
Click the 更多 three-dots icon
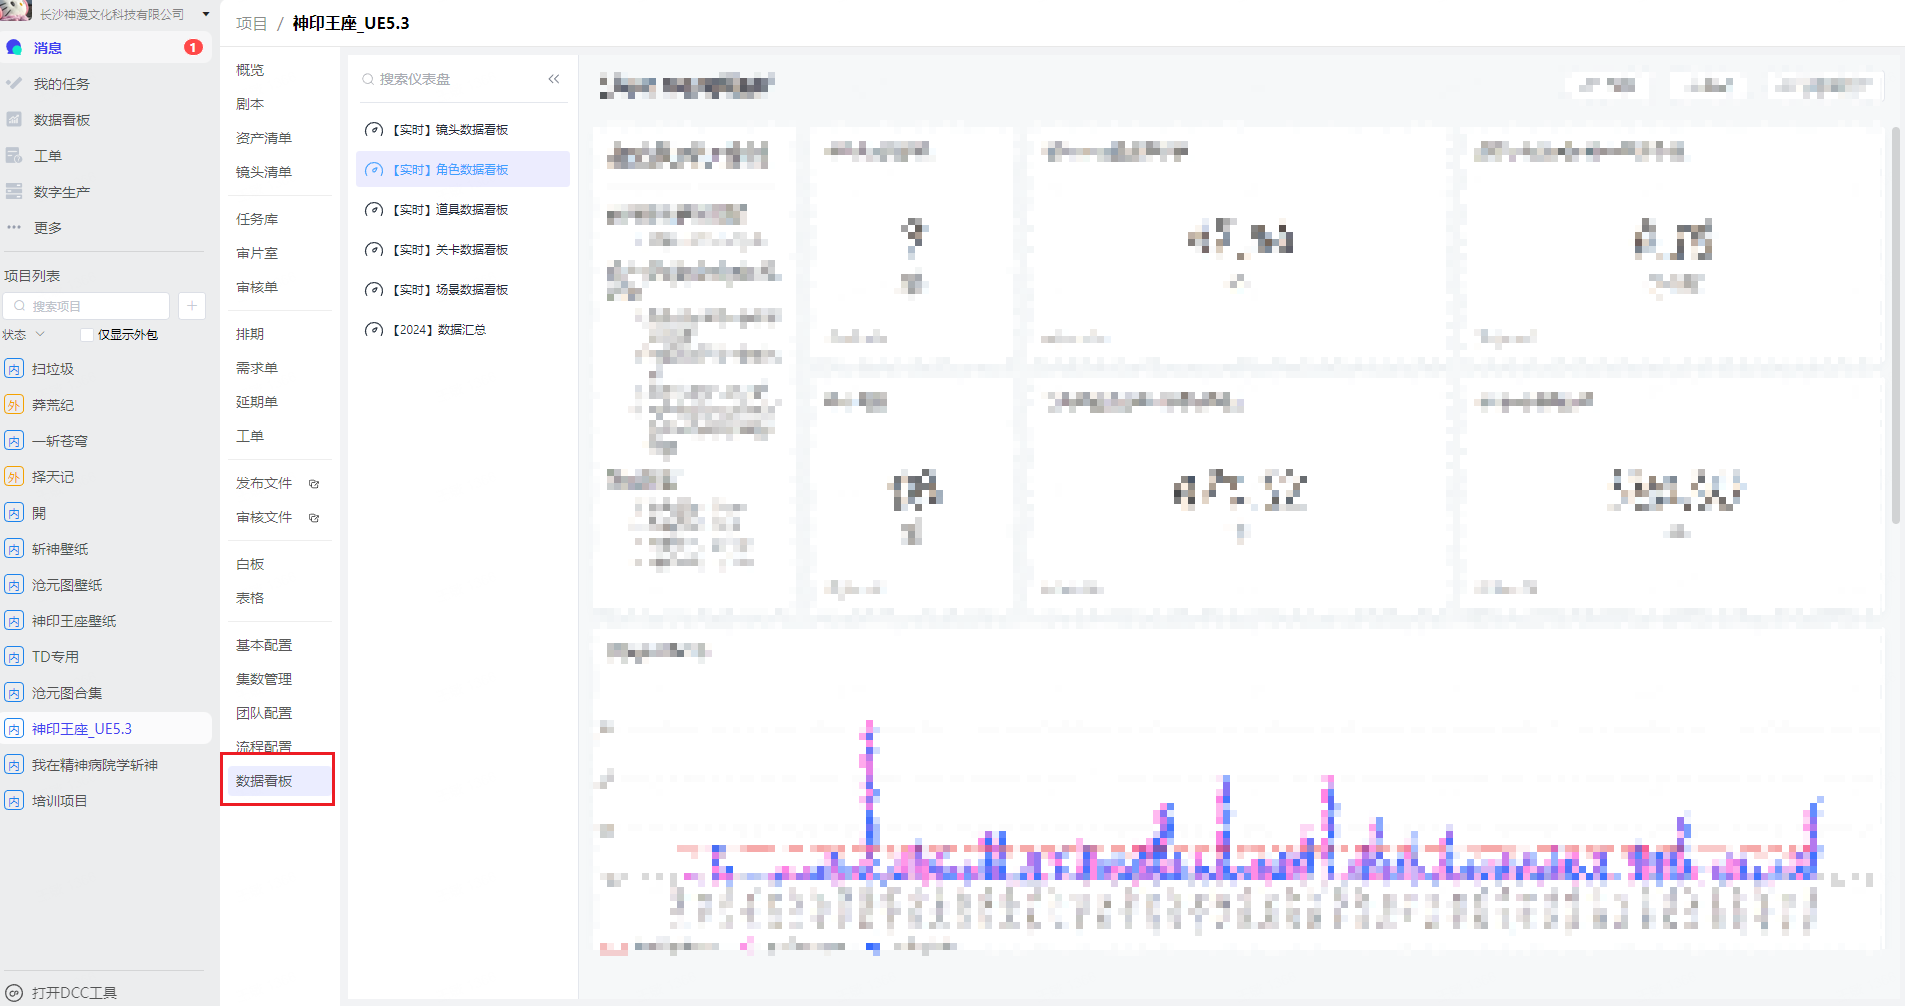point(14,227)
